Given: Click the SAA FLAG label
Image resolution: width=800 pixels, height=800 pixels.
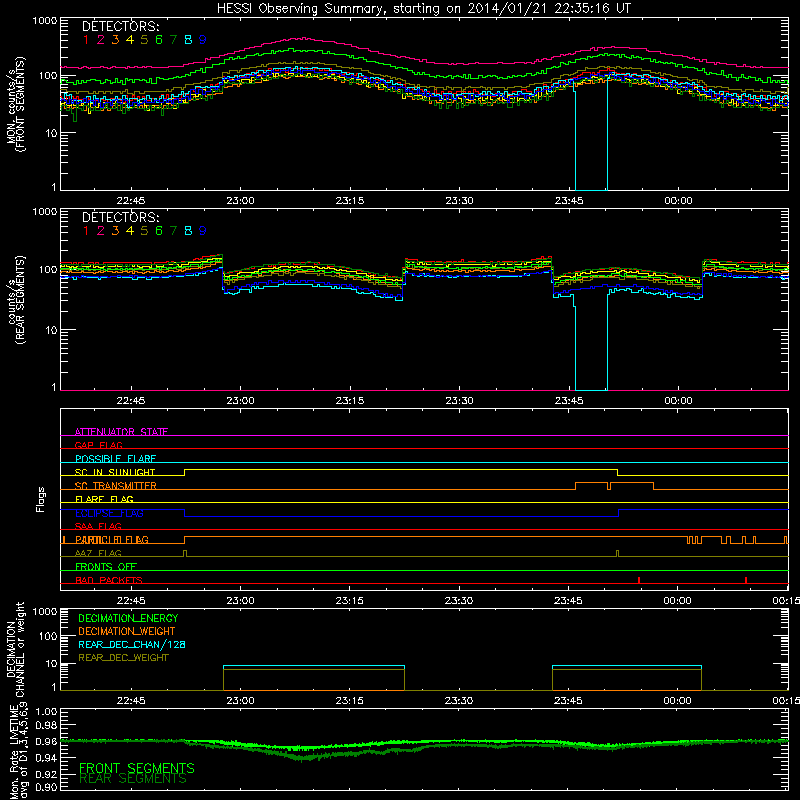Looking at the screenshot, I should tap(98, 527).
